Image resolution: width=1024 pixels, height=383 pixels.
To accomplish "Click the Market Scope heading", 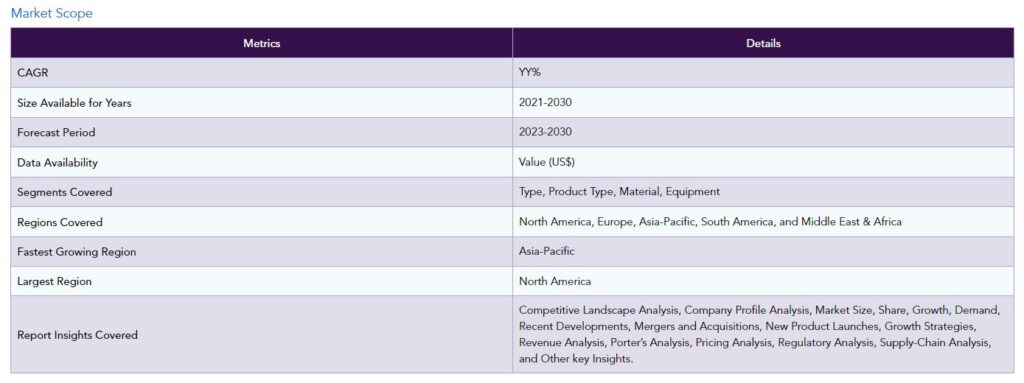I will click(52, 13).
